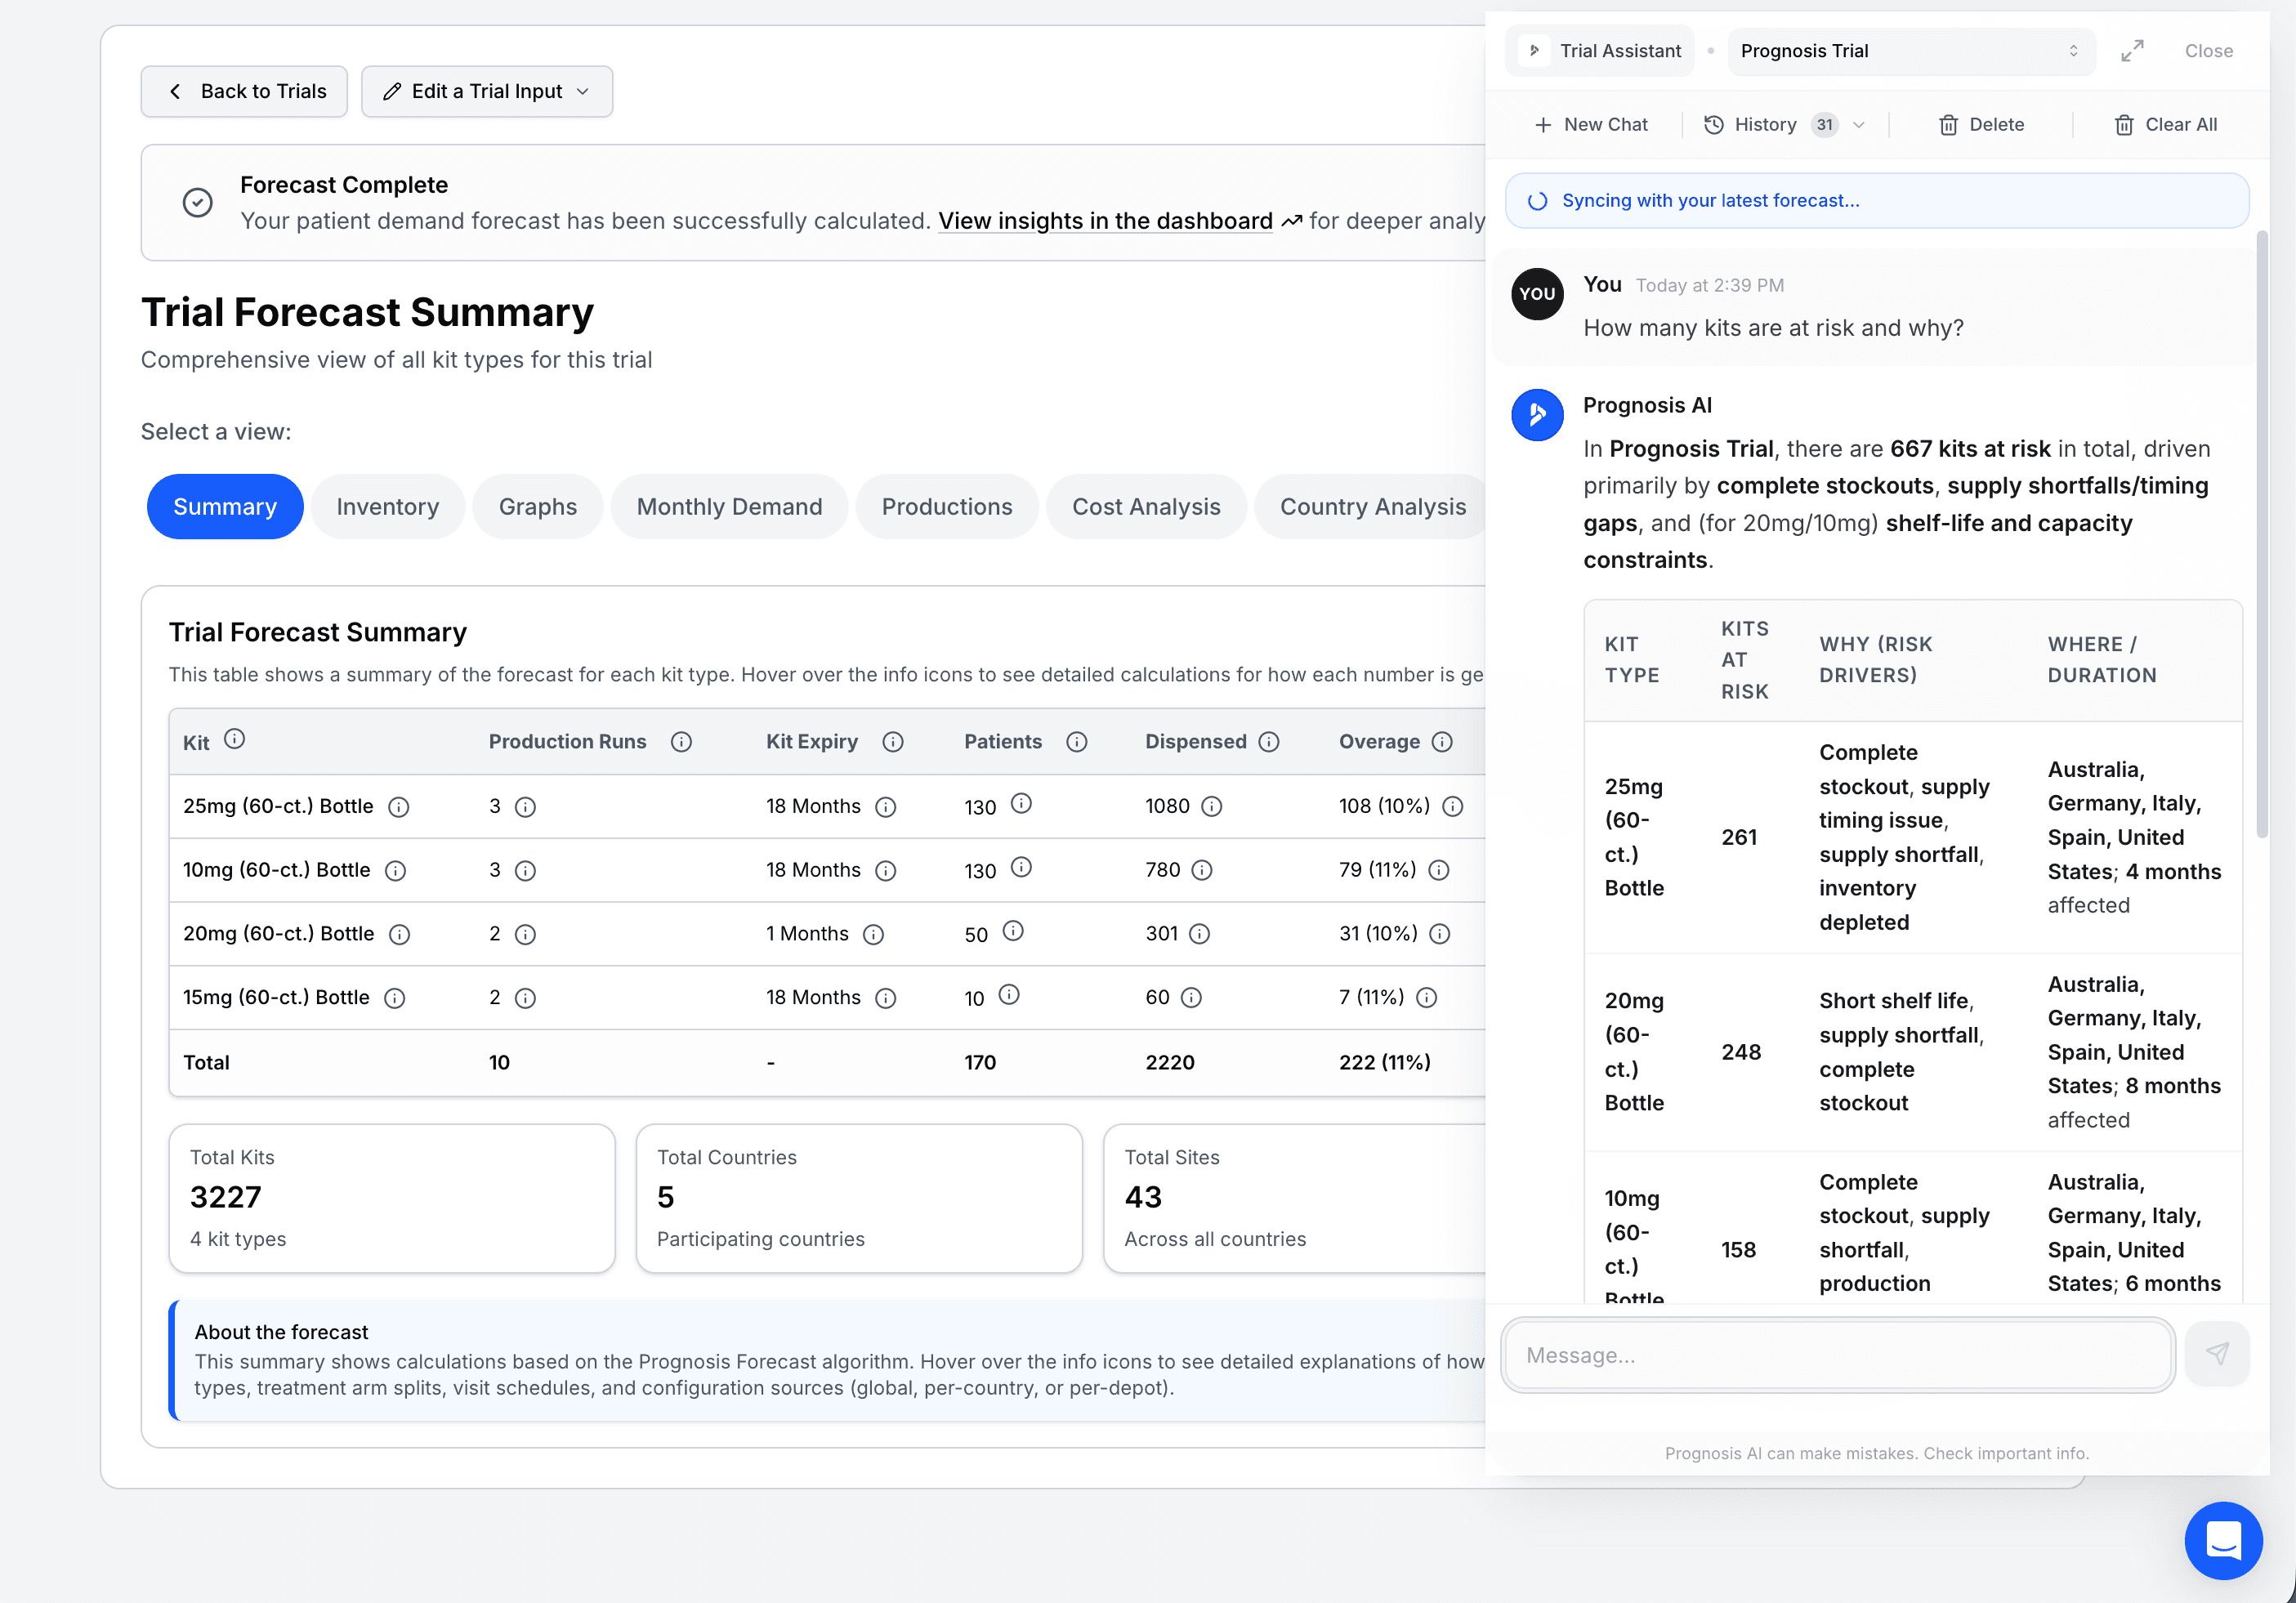
Task: Click the Back to Trials button
Action: [244, 92]
